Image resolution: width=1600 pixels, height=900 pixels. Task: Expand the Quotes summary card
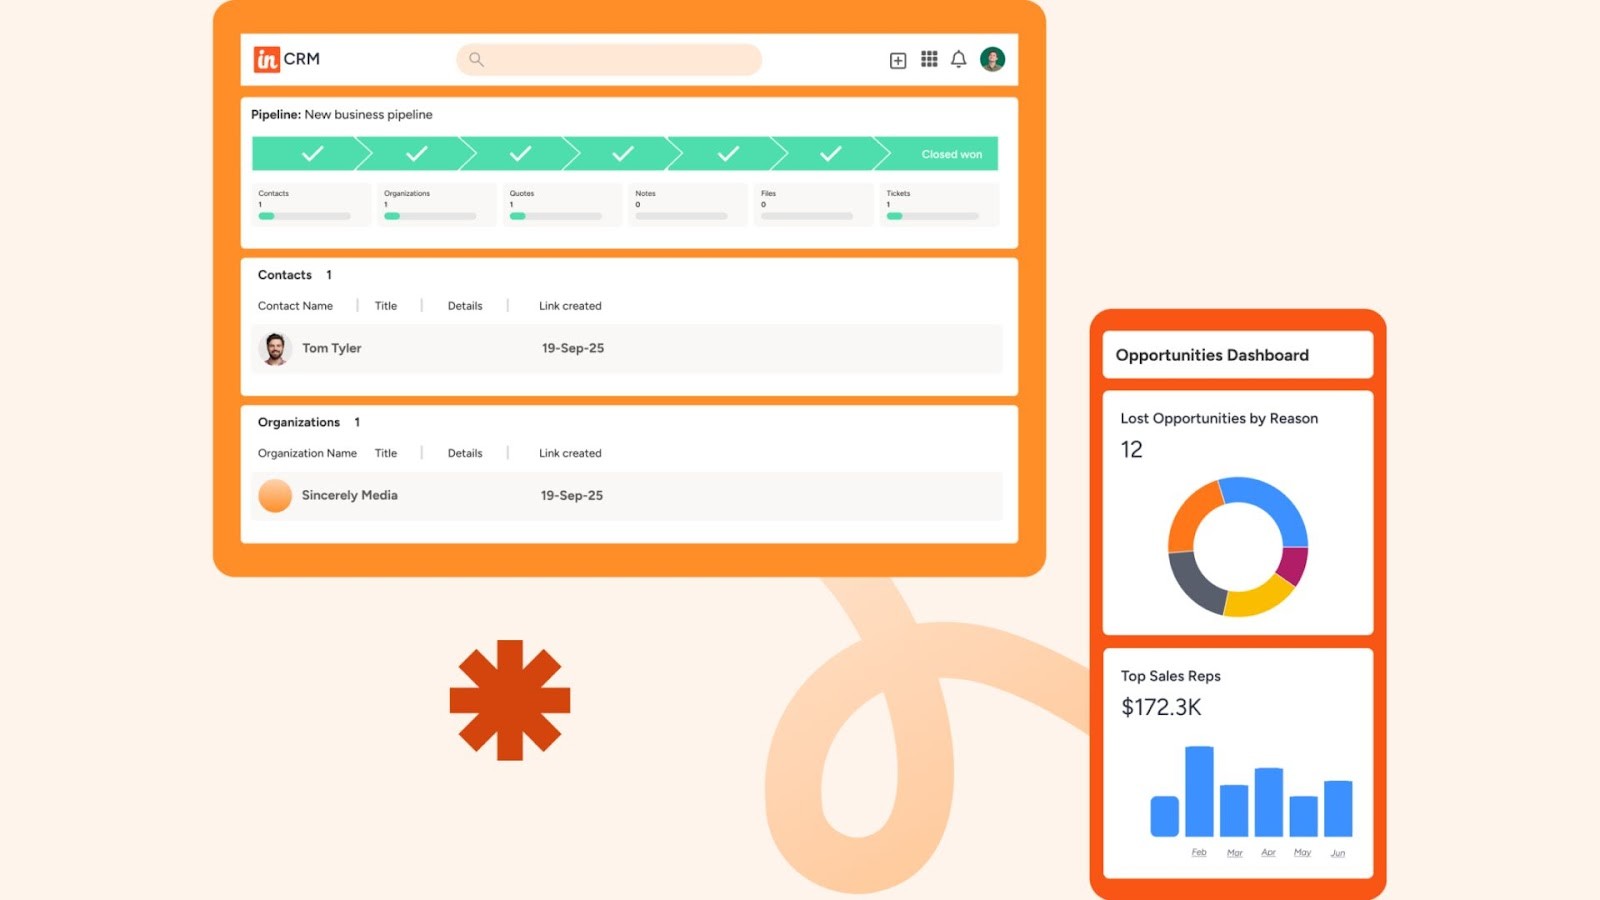coord(560,204)
